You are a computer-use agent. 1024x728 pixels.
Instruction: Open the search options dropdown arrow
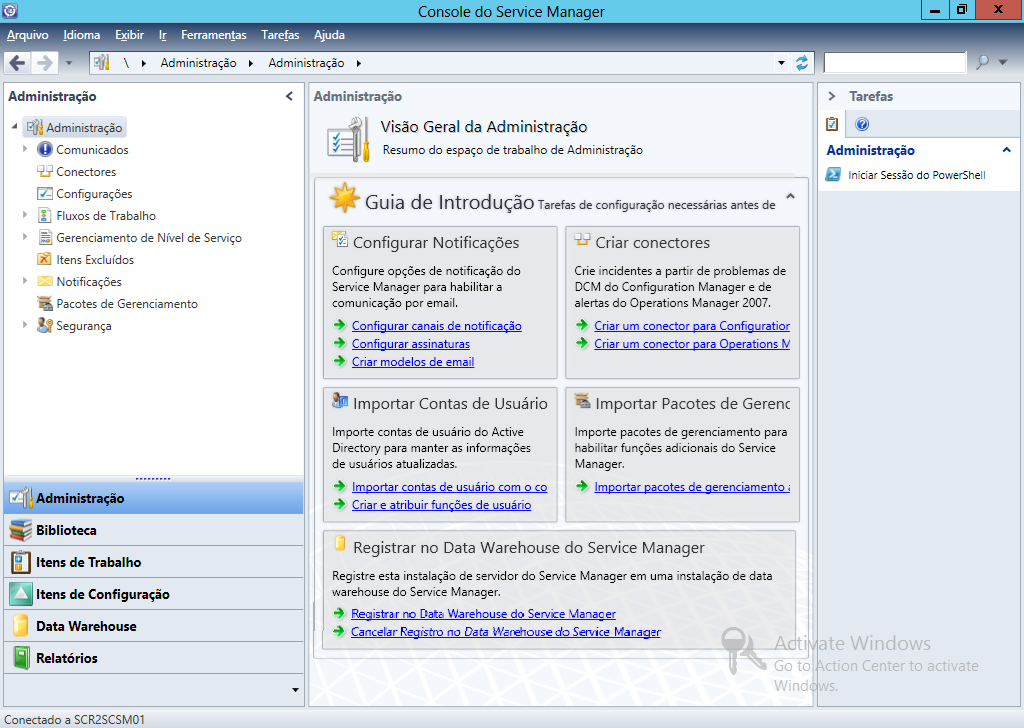[1003, 63]
